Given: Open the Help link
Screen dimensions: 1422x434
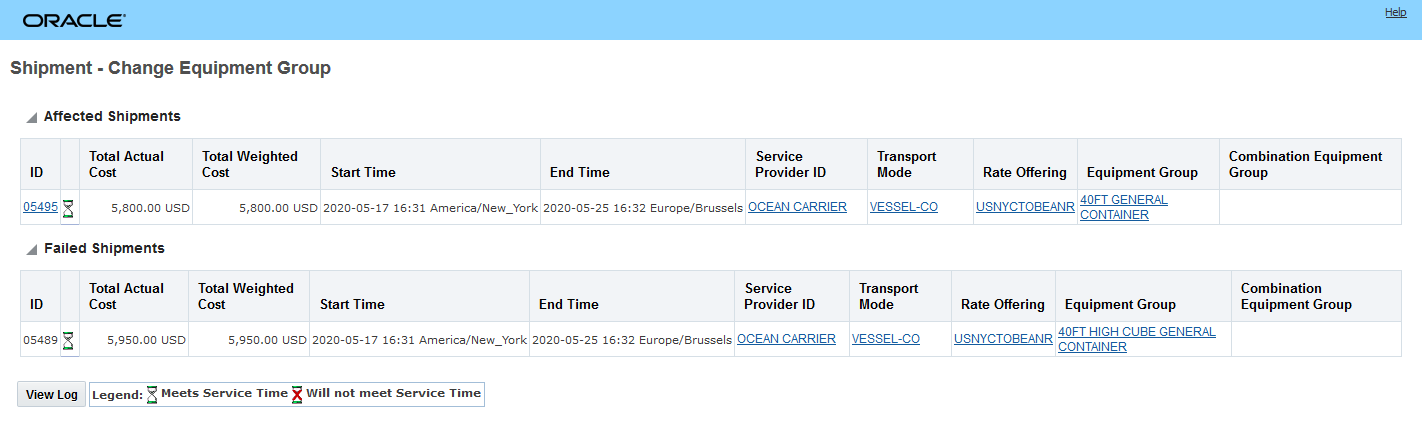Looking at the screenshot, I should tap(1396, 12).
